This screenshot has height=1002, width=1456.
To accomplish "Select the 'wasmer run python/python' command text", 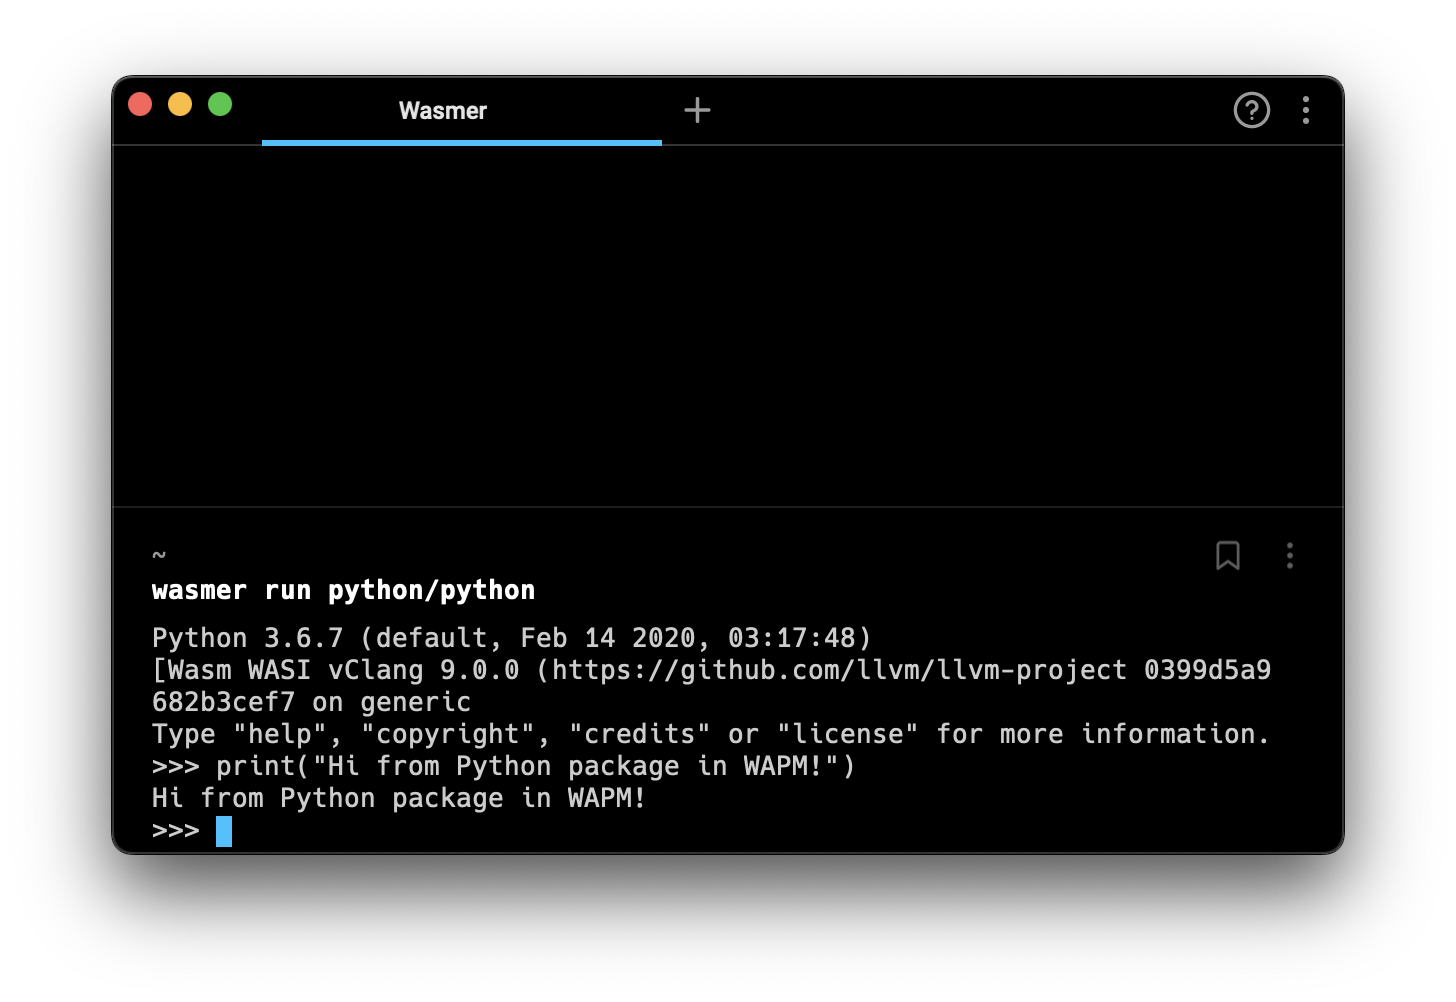I will 343,590.
